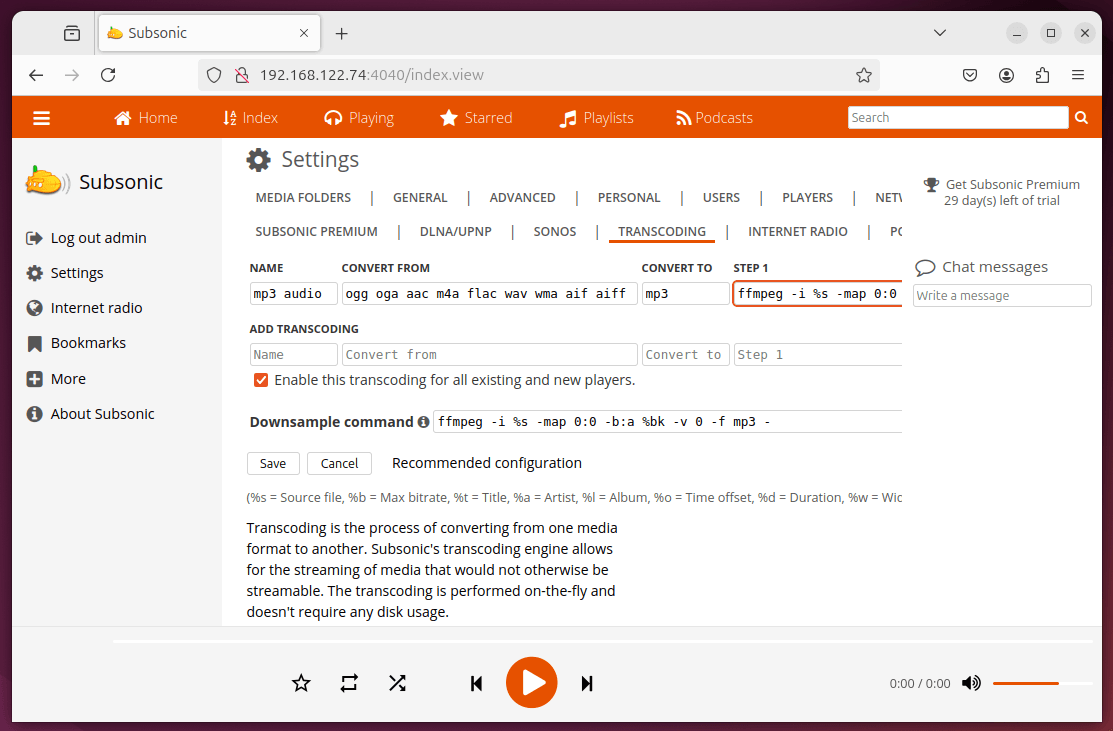Switch to PLAYERS settings tab

807,197
